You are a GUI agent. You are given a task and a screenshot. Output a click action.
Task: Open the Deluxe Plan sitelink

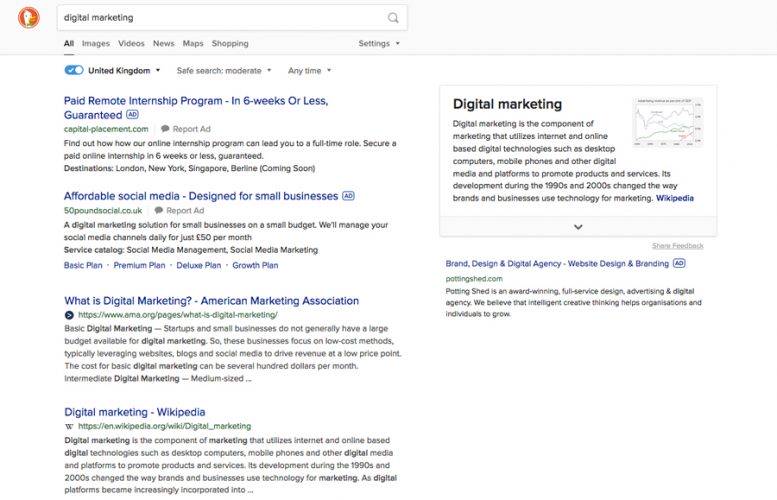click(x=199, y=265)
